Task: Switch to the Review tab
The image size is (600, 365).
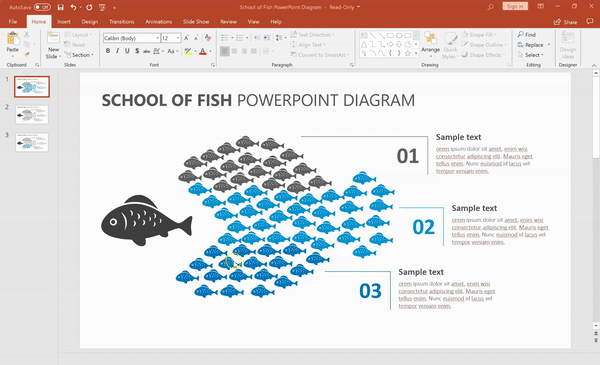Action: (x=228, y=22)
